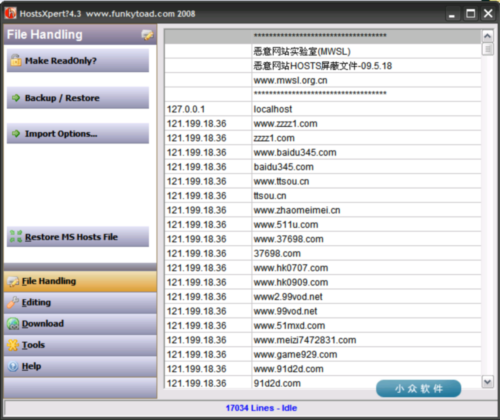Select the www.511u.com entry
Screen dimensions: 500x420
[366, 225]
